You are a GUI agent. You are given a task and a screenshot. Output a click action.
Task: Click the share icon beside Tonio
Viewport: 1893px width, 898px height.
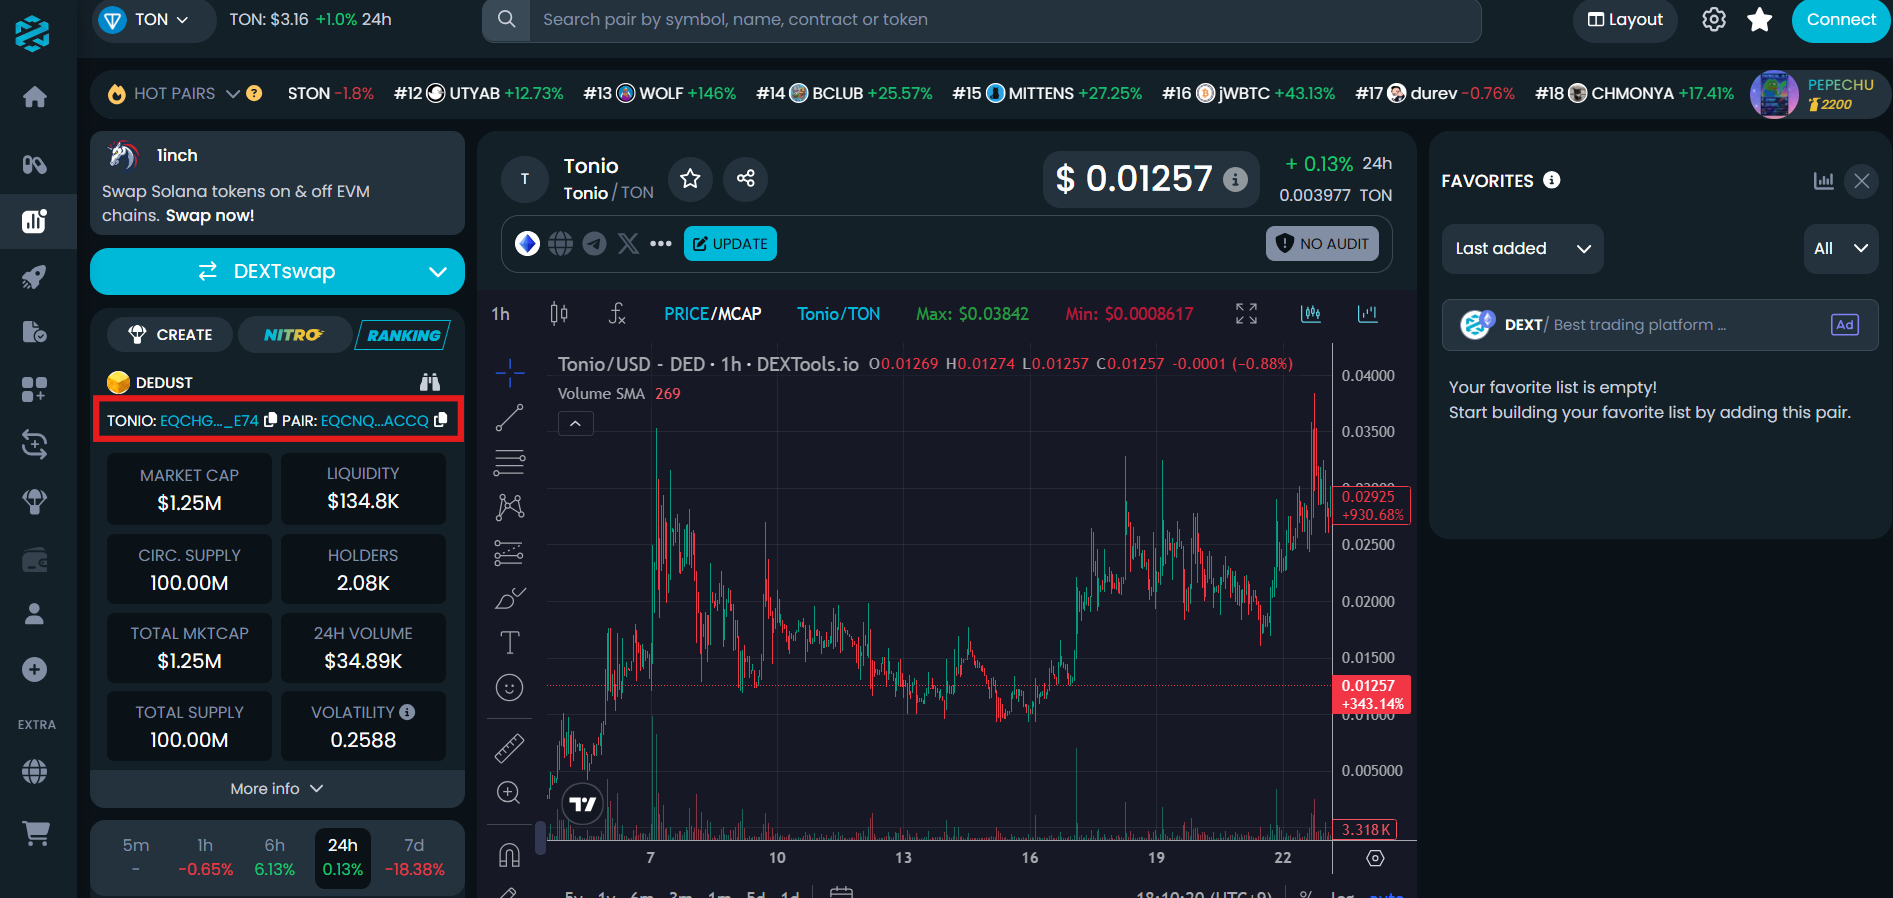tap(745, 178)
